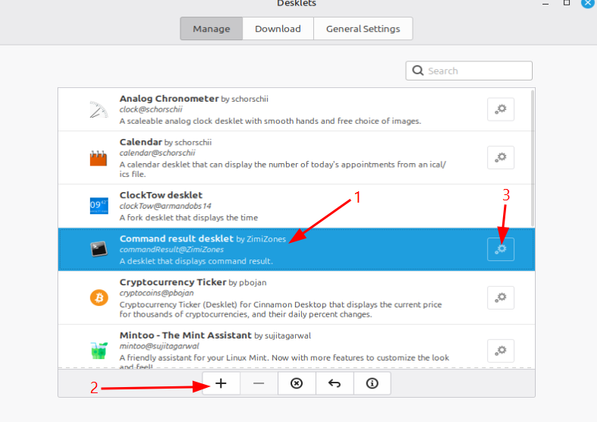597x422 pixels.
Task: Click the undo restore arrow button
Action: 334,383
